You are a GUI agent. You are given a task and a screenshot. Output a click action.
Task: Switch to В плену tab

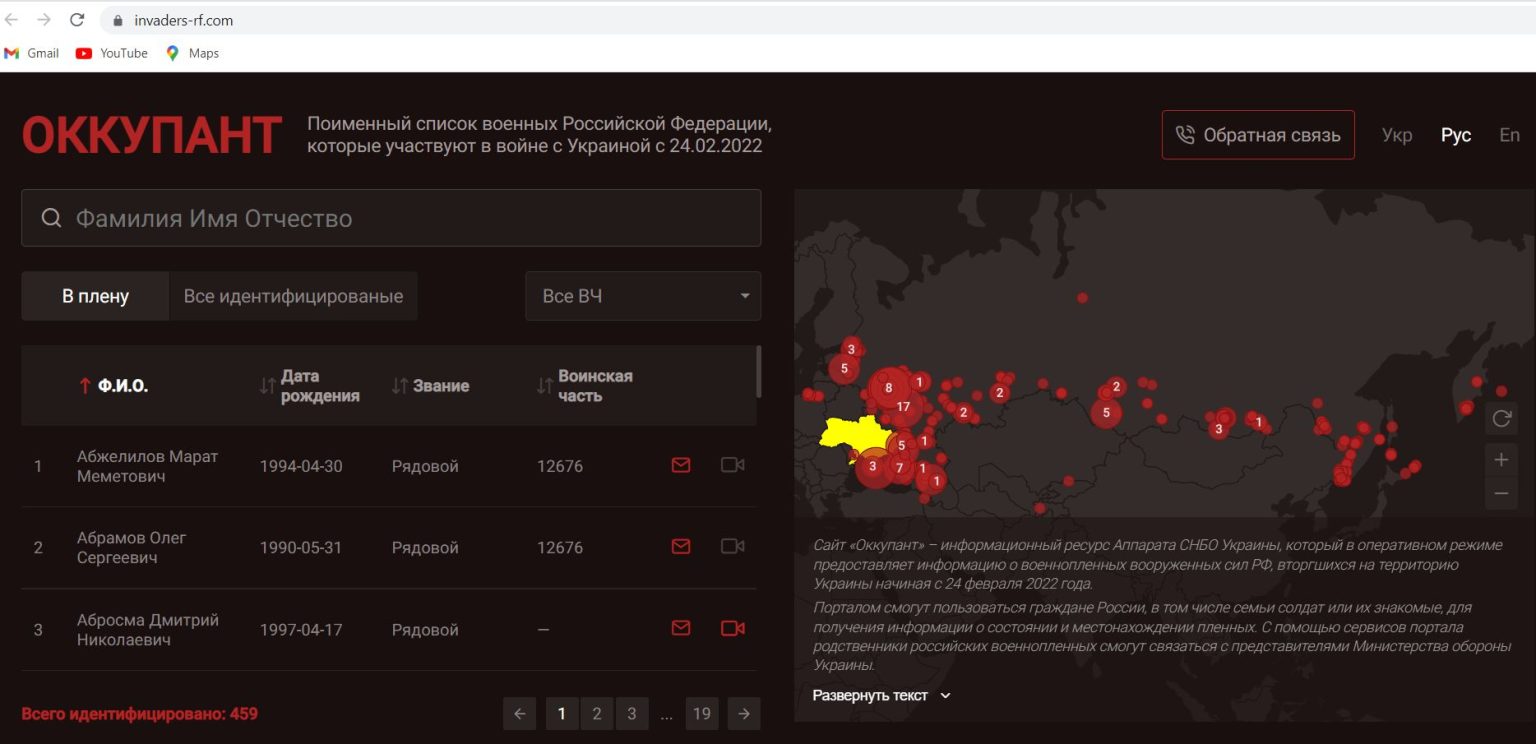click(95, 296)
